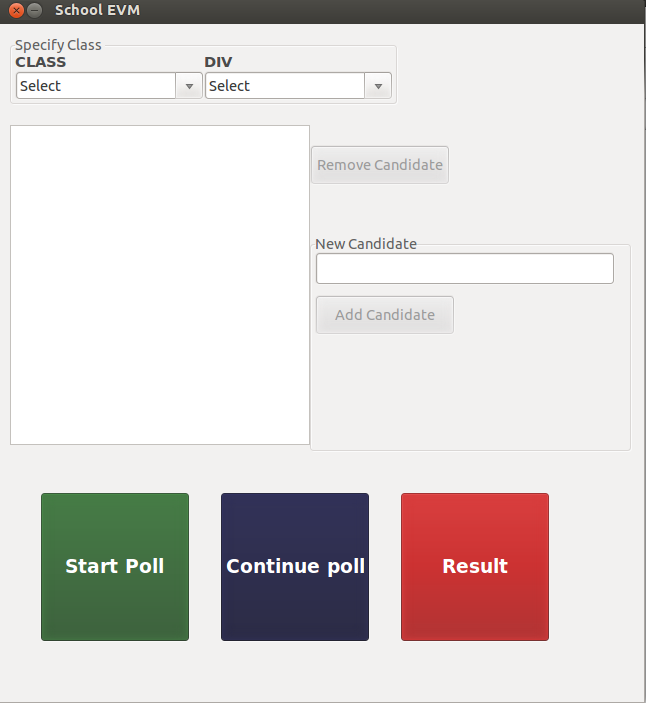The height and width of the screenshot is (703, 646).
Task: Click the Specify Class group label
Action: pos(58,45)
